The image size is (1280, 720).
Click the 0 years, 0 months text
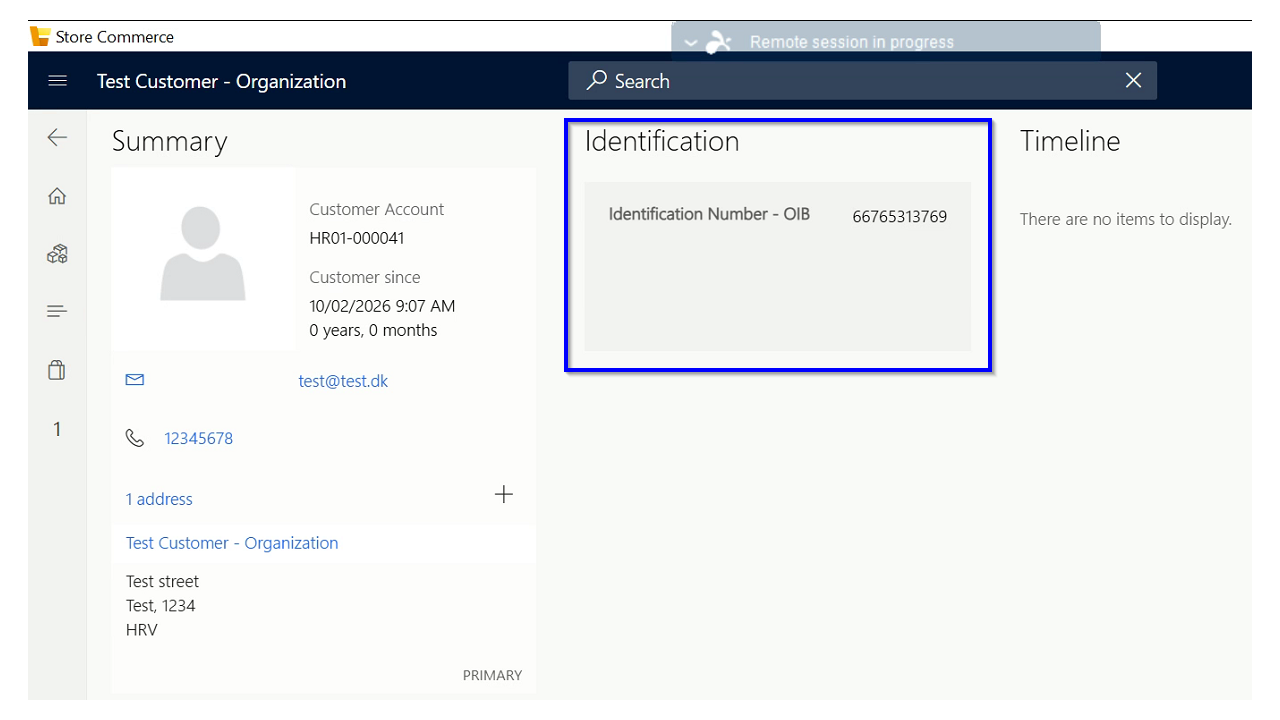[x=373, y=330]
